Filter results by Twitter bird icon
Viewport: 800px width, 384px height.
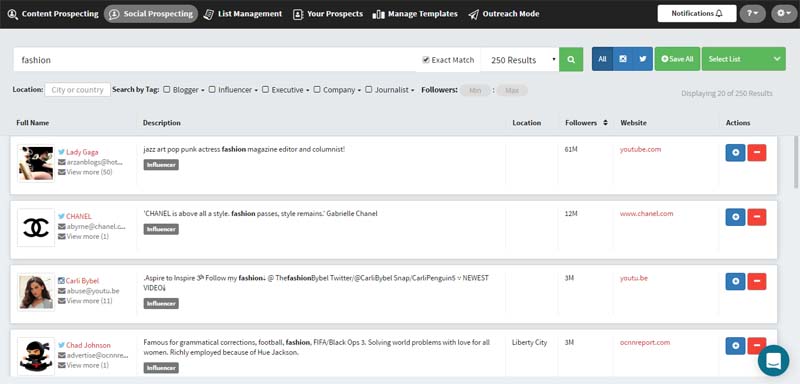coord(643,59)
